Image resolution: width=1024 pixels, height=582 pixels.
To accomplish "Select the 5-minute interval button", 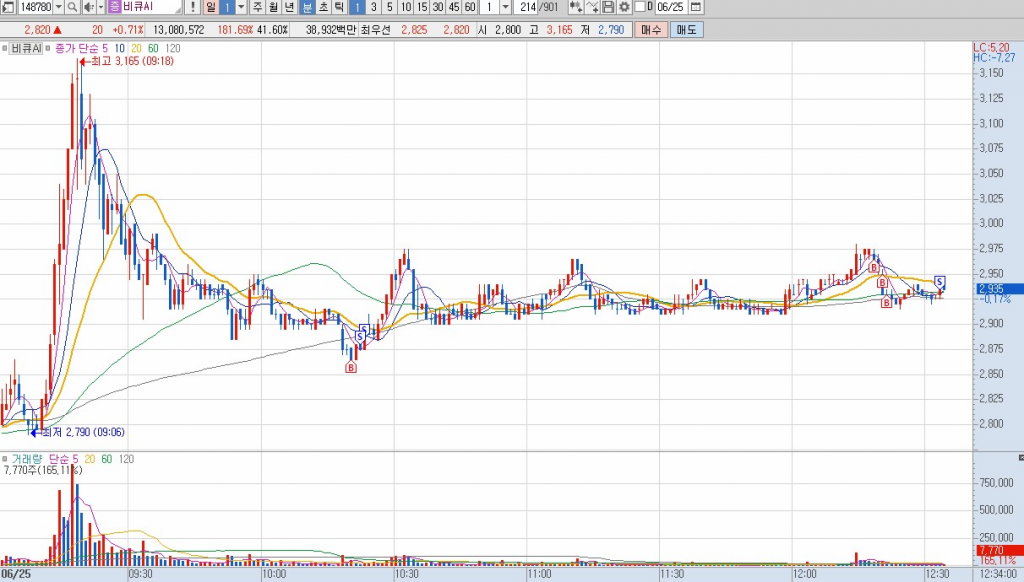I will tap(389, 7).
